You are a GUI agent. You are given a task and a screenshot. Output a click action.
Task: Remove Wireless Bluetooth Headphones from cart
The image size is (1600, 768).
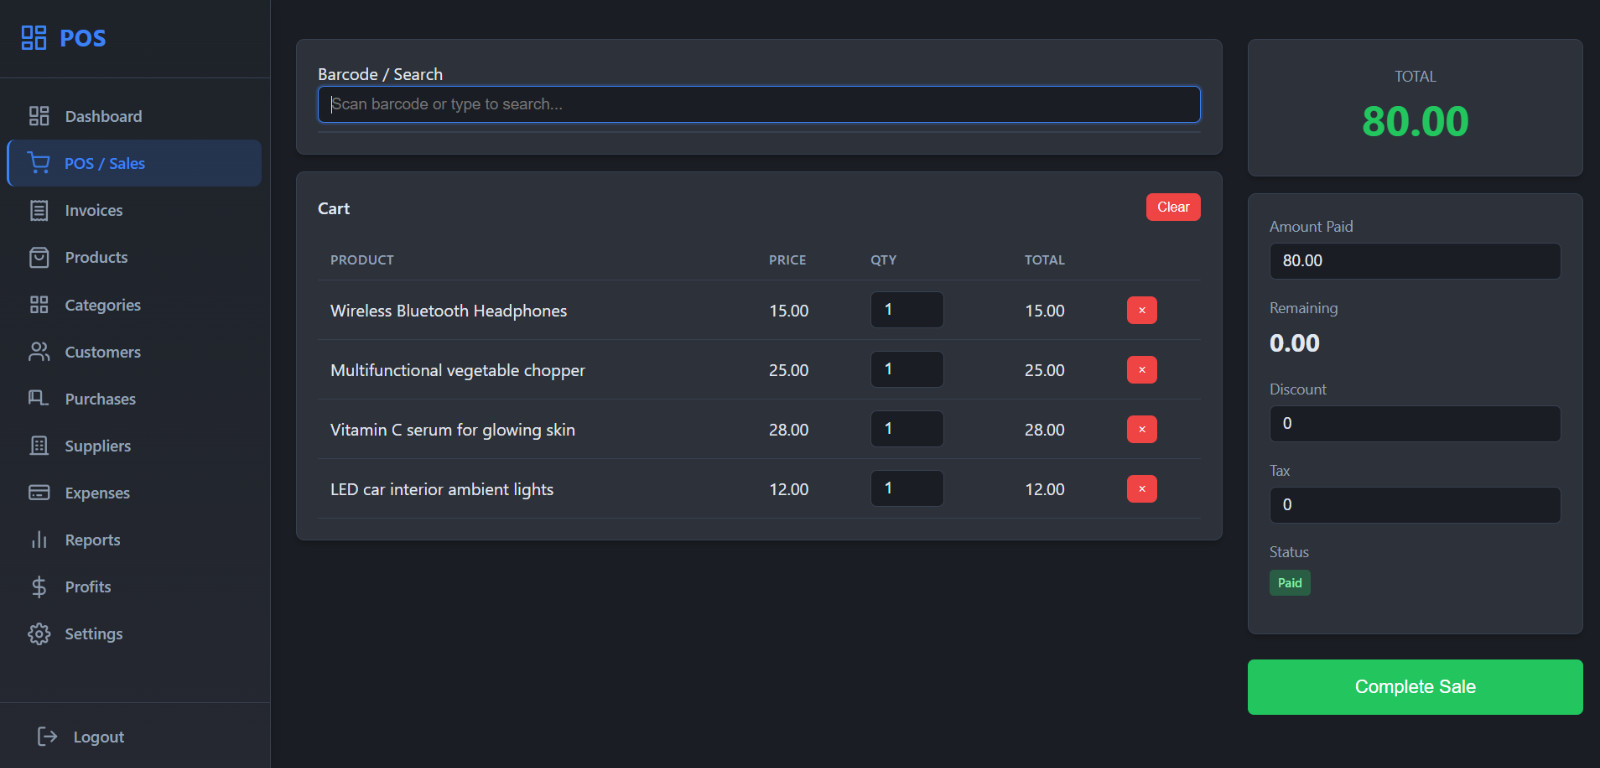[1142, 310]
